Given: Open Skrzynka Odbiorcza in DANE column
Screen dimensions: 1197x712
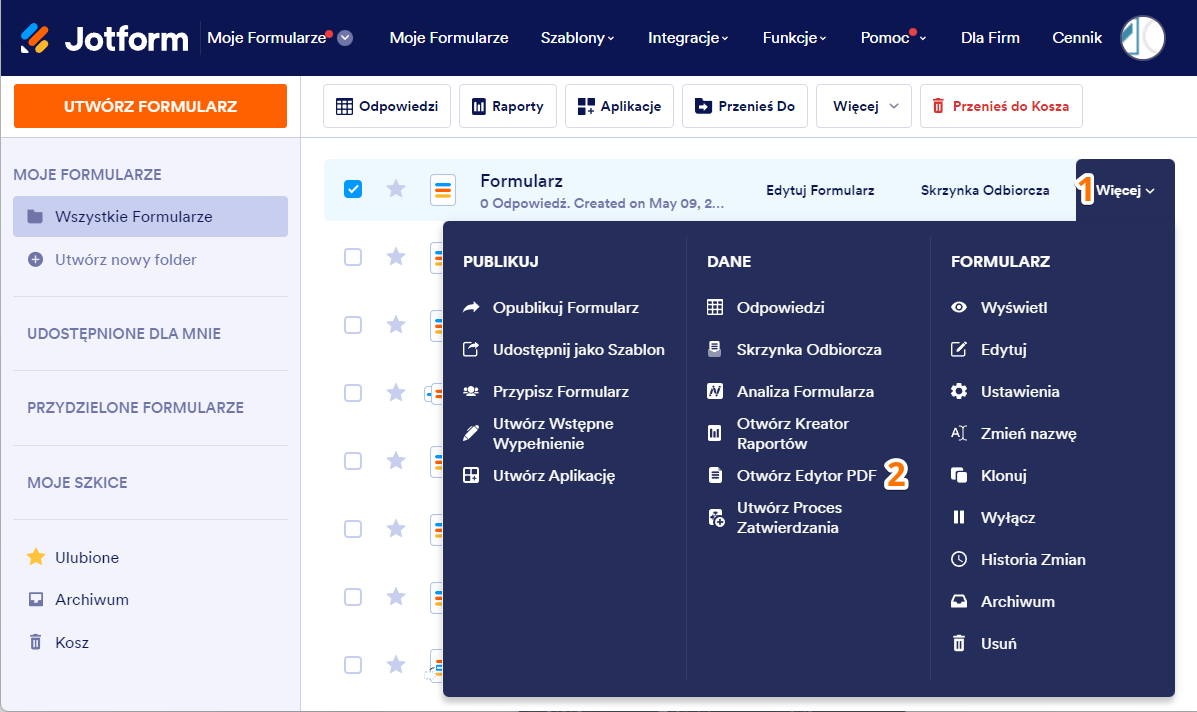Looking at the screenshot, I should pos(794,350).
